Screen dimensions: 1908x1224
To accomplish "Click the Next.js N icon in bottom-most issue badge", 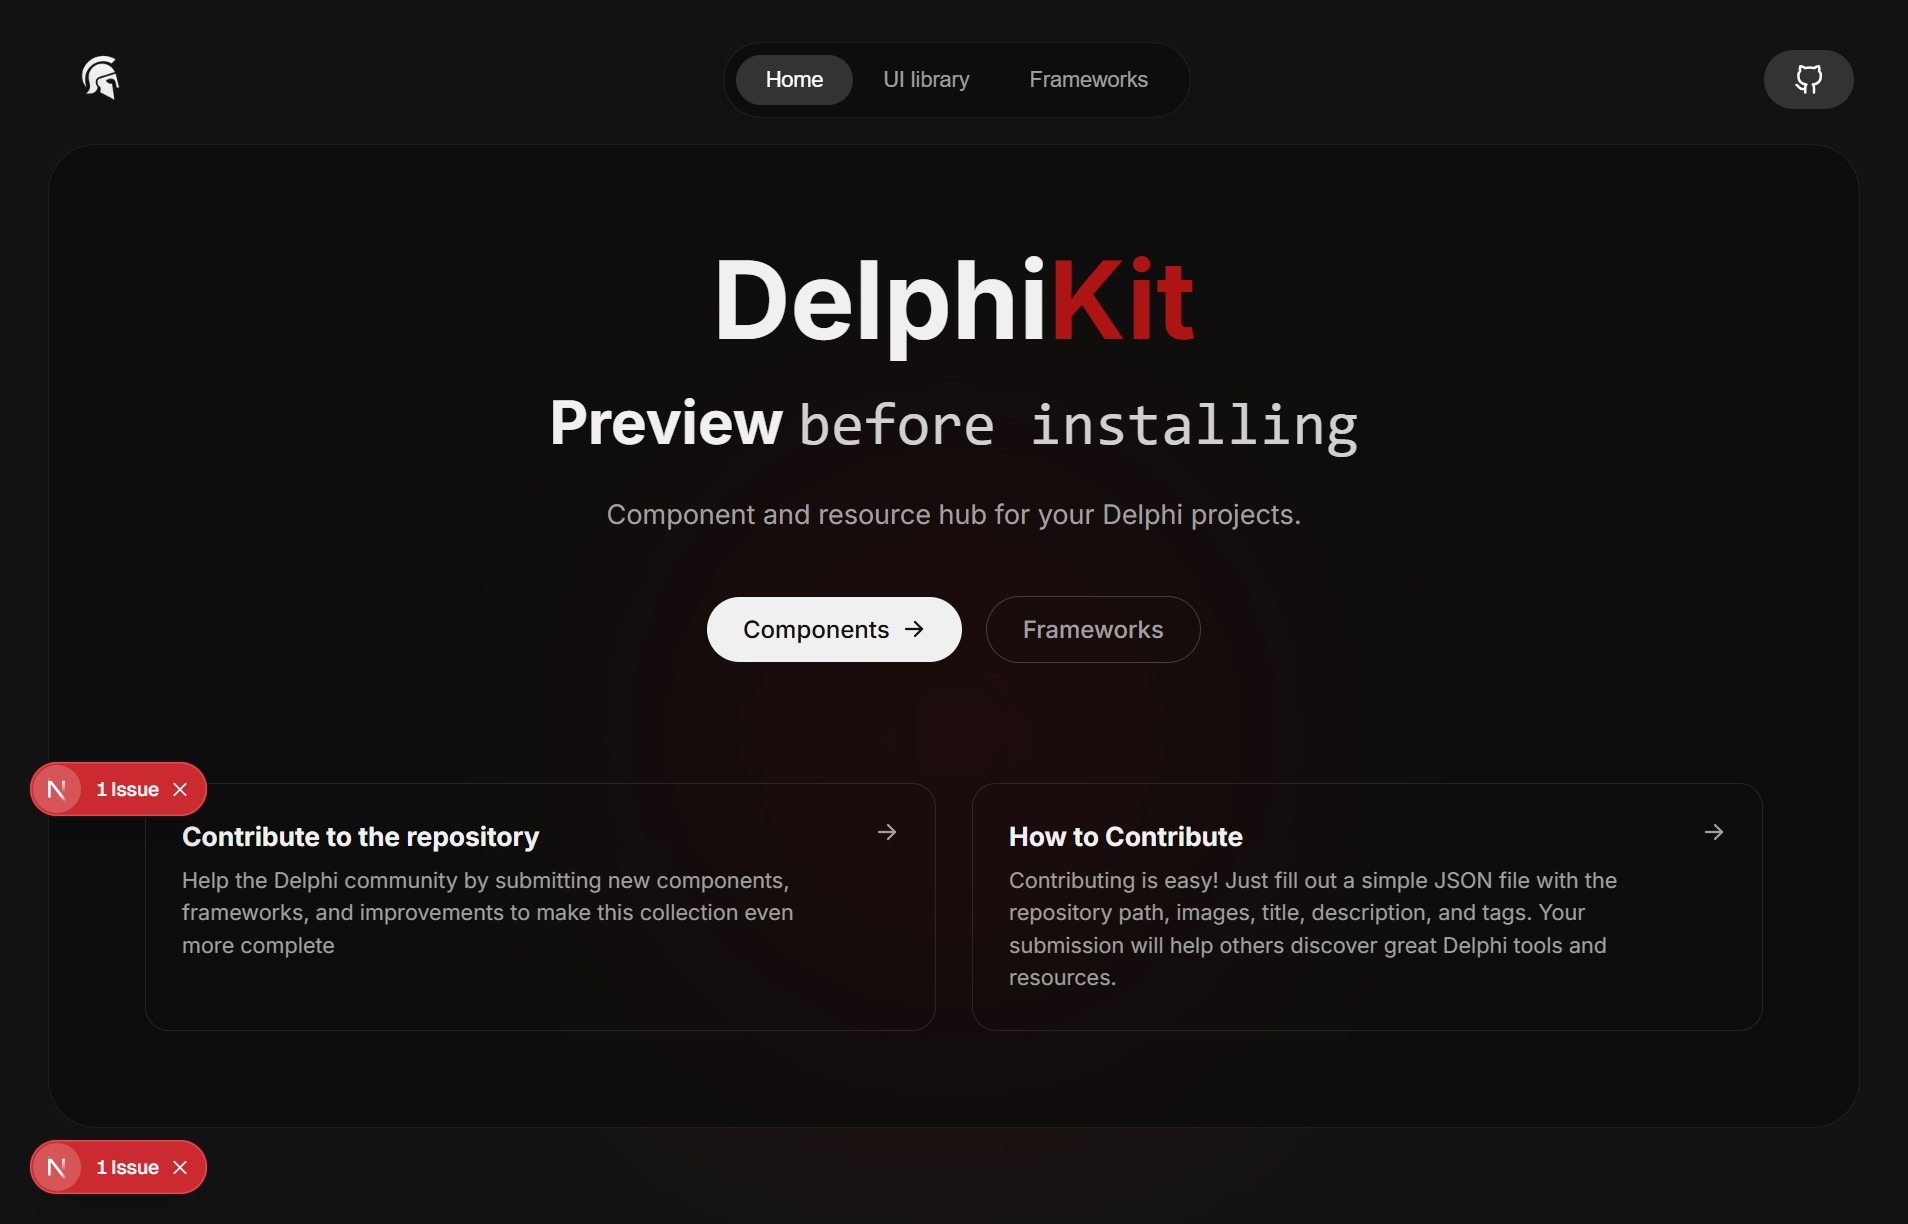I will pyautogui.click(x=57, y=1167).
